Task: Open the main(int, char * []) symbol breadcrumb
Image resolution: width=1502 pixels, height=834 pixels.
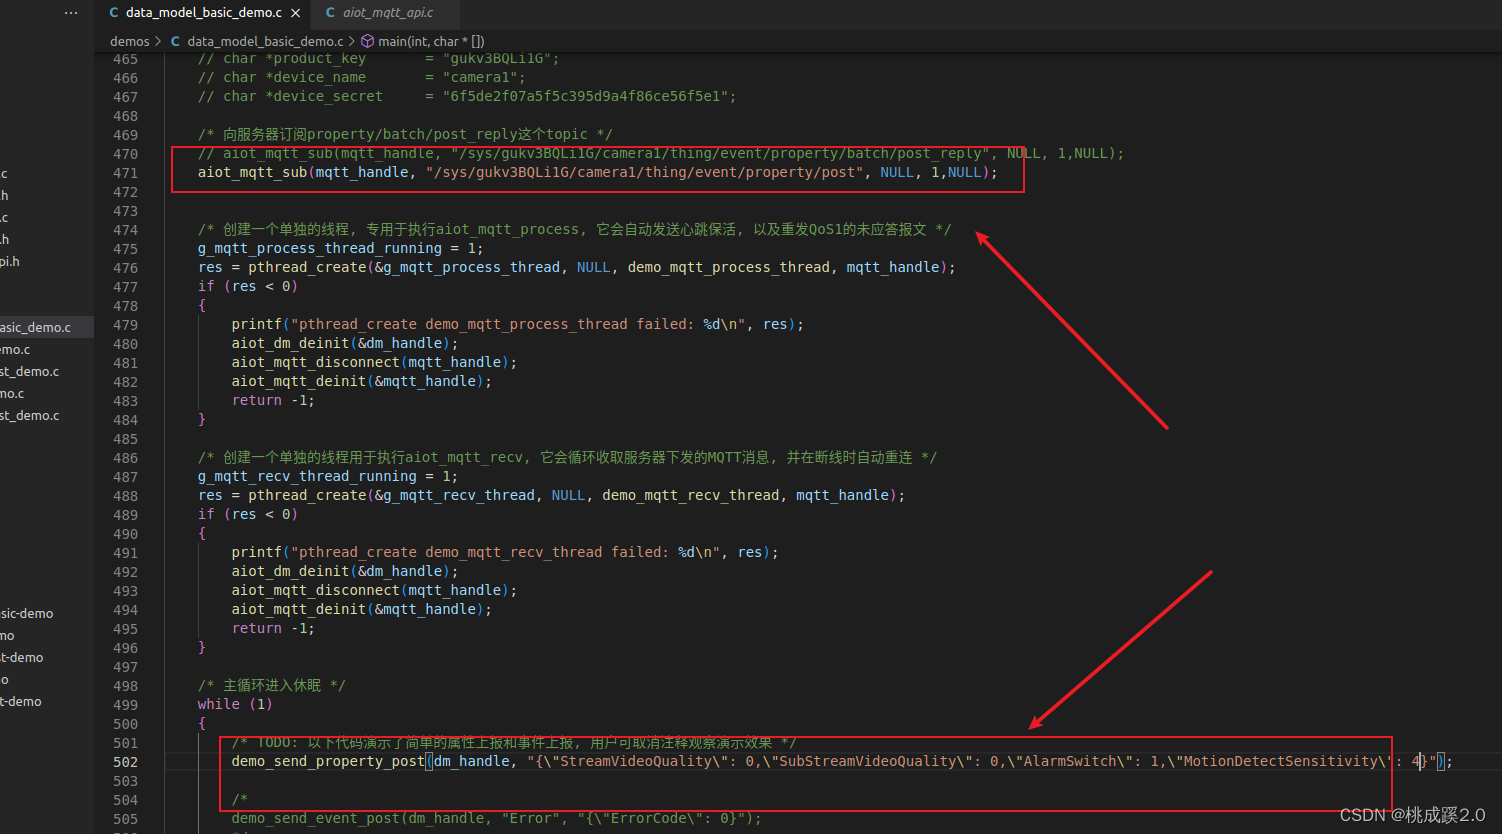Action: click(x=431, y=41)
